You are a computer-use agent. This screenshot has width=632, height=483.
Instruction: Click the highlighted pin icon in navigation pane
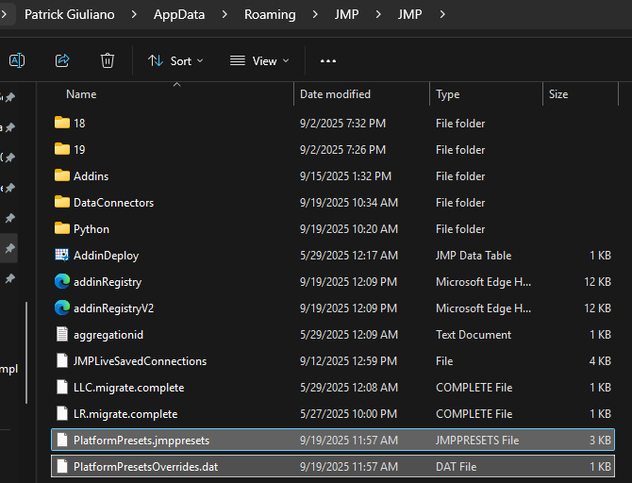(x=10, y=248)
